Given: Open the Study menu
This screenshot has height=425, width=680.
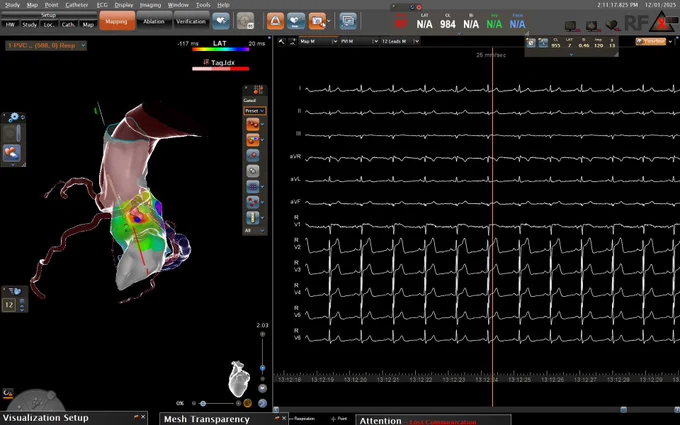Looking at the screenshot, I should tap(12, 5).
